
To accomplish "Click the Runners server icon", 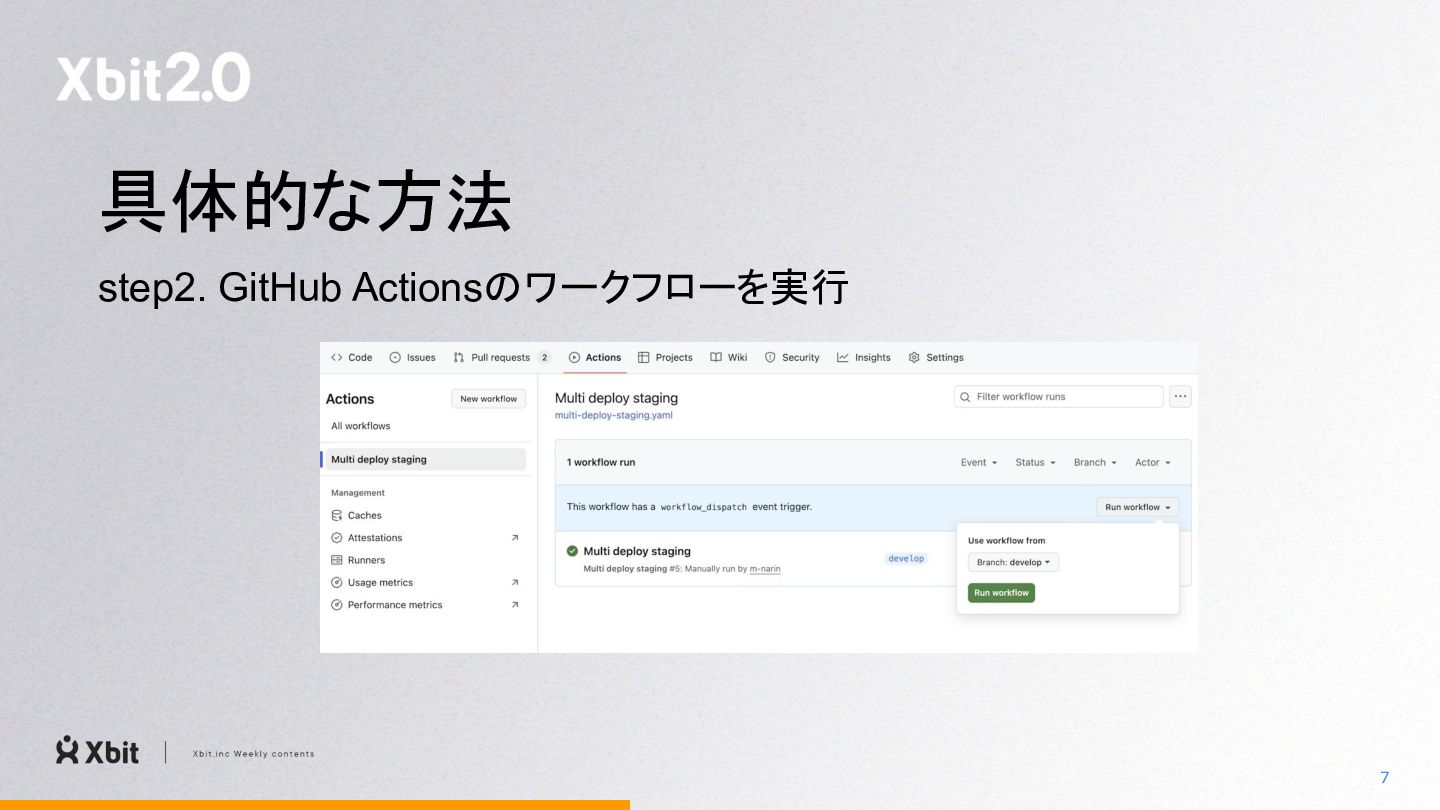I will (x=337, y=560).
